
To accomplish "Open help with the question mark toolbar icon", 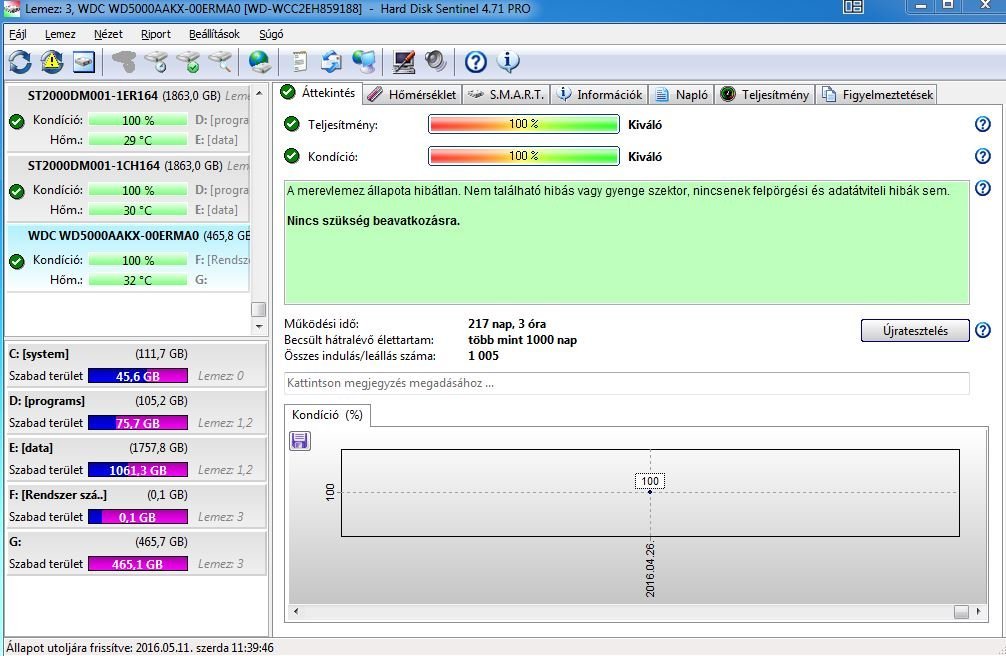I will (475, 62).
